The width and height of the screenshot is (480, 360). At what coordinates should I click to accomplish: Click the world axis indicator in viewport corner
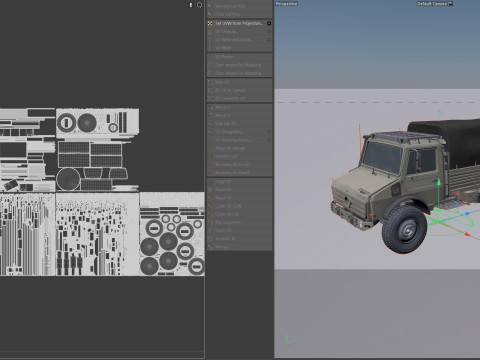pyautogui.click(x=290, y=343)
